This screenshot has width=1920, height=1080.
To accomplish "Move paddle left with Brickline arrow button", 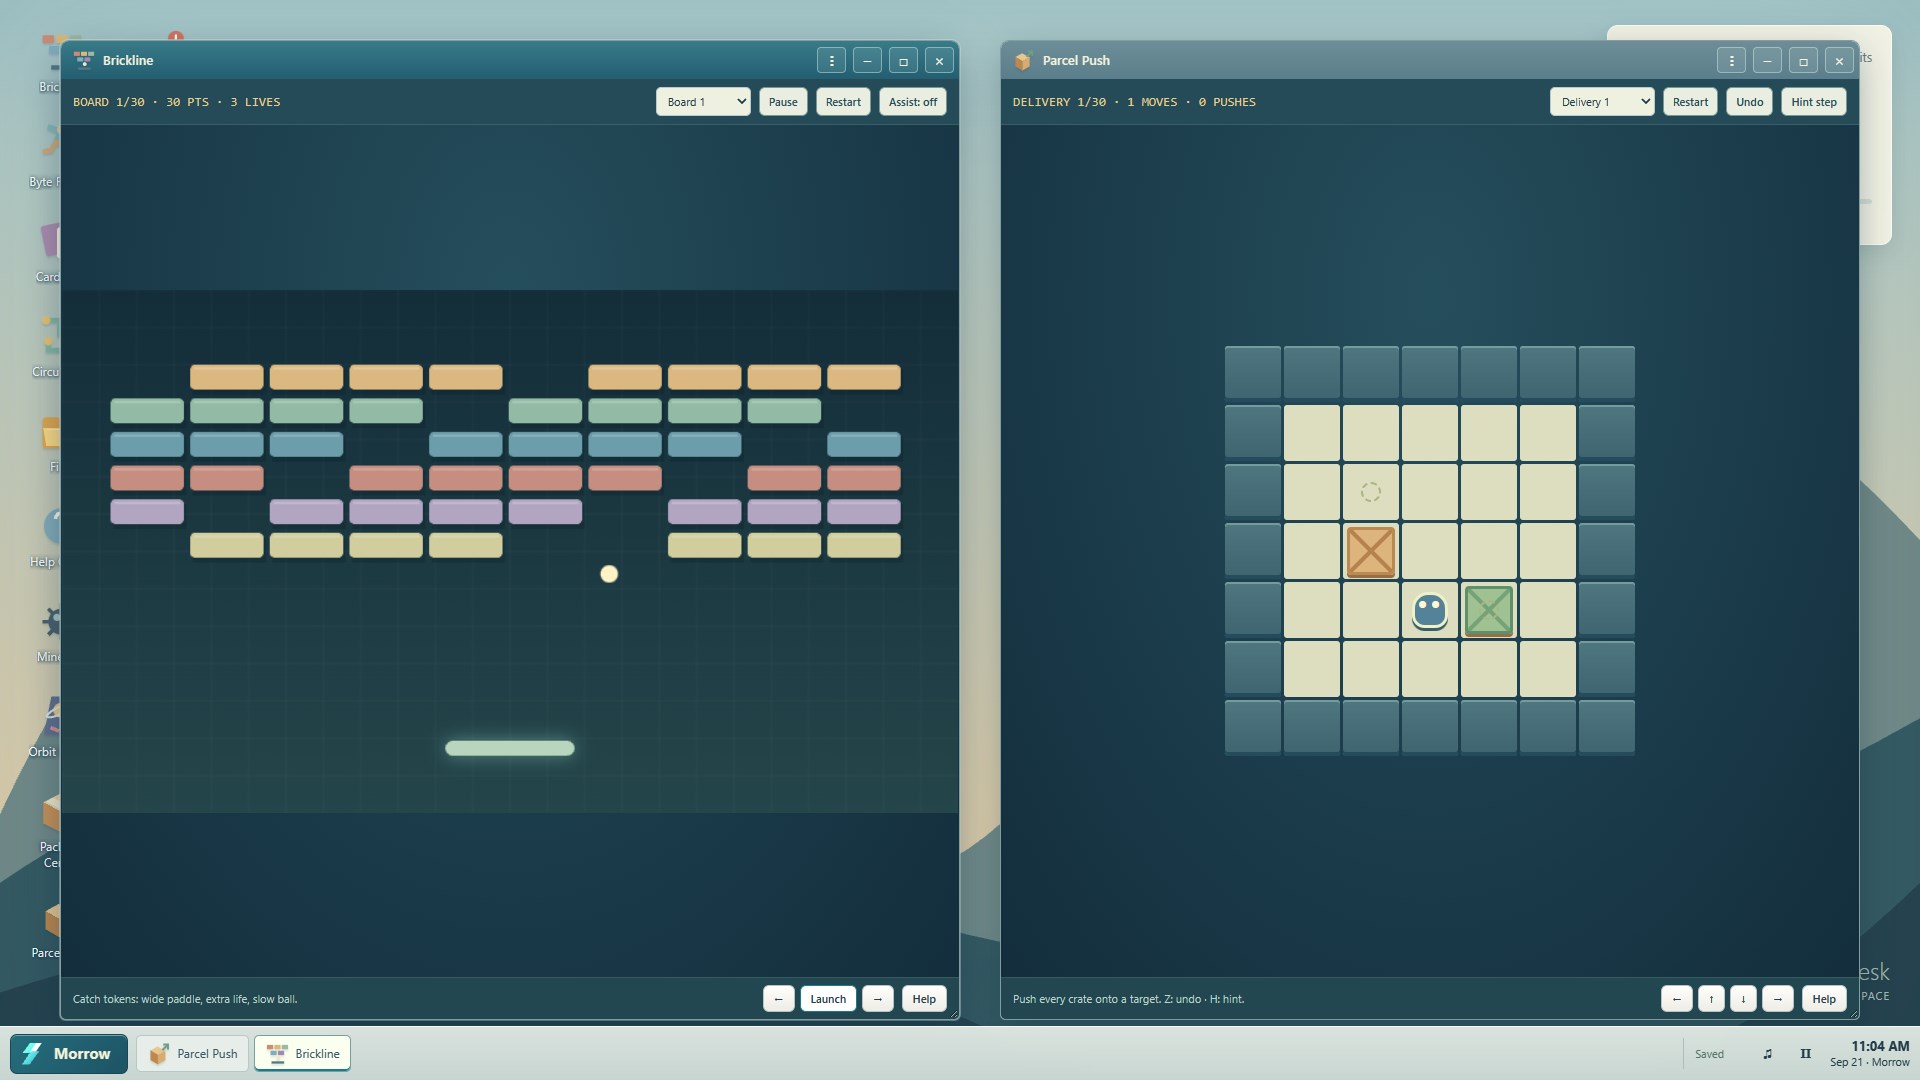I will click(778, 999).
